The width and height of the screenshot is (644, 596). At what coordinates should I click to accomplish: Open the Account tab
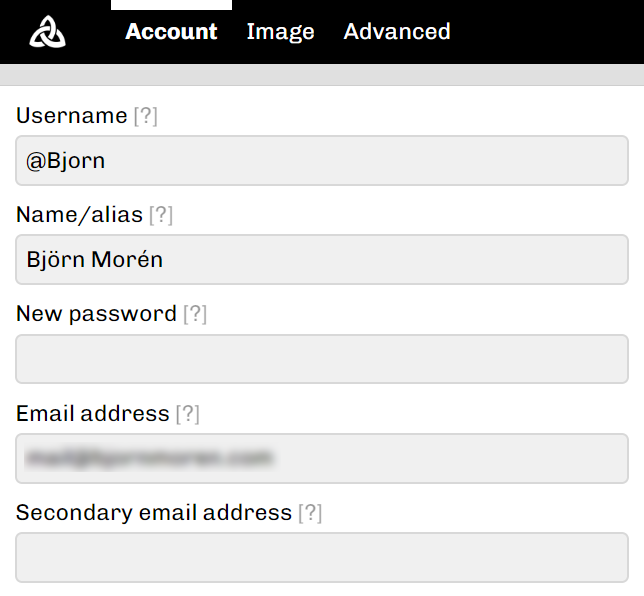[171, 32]
